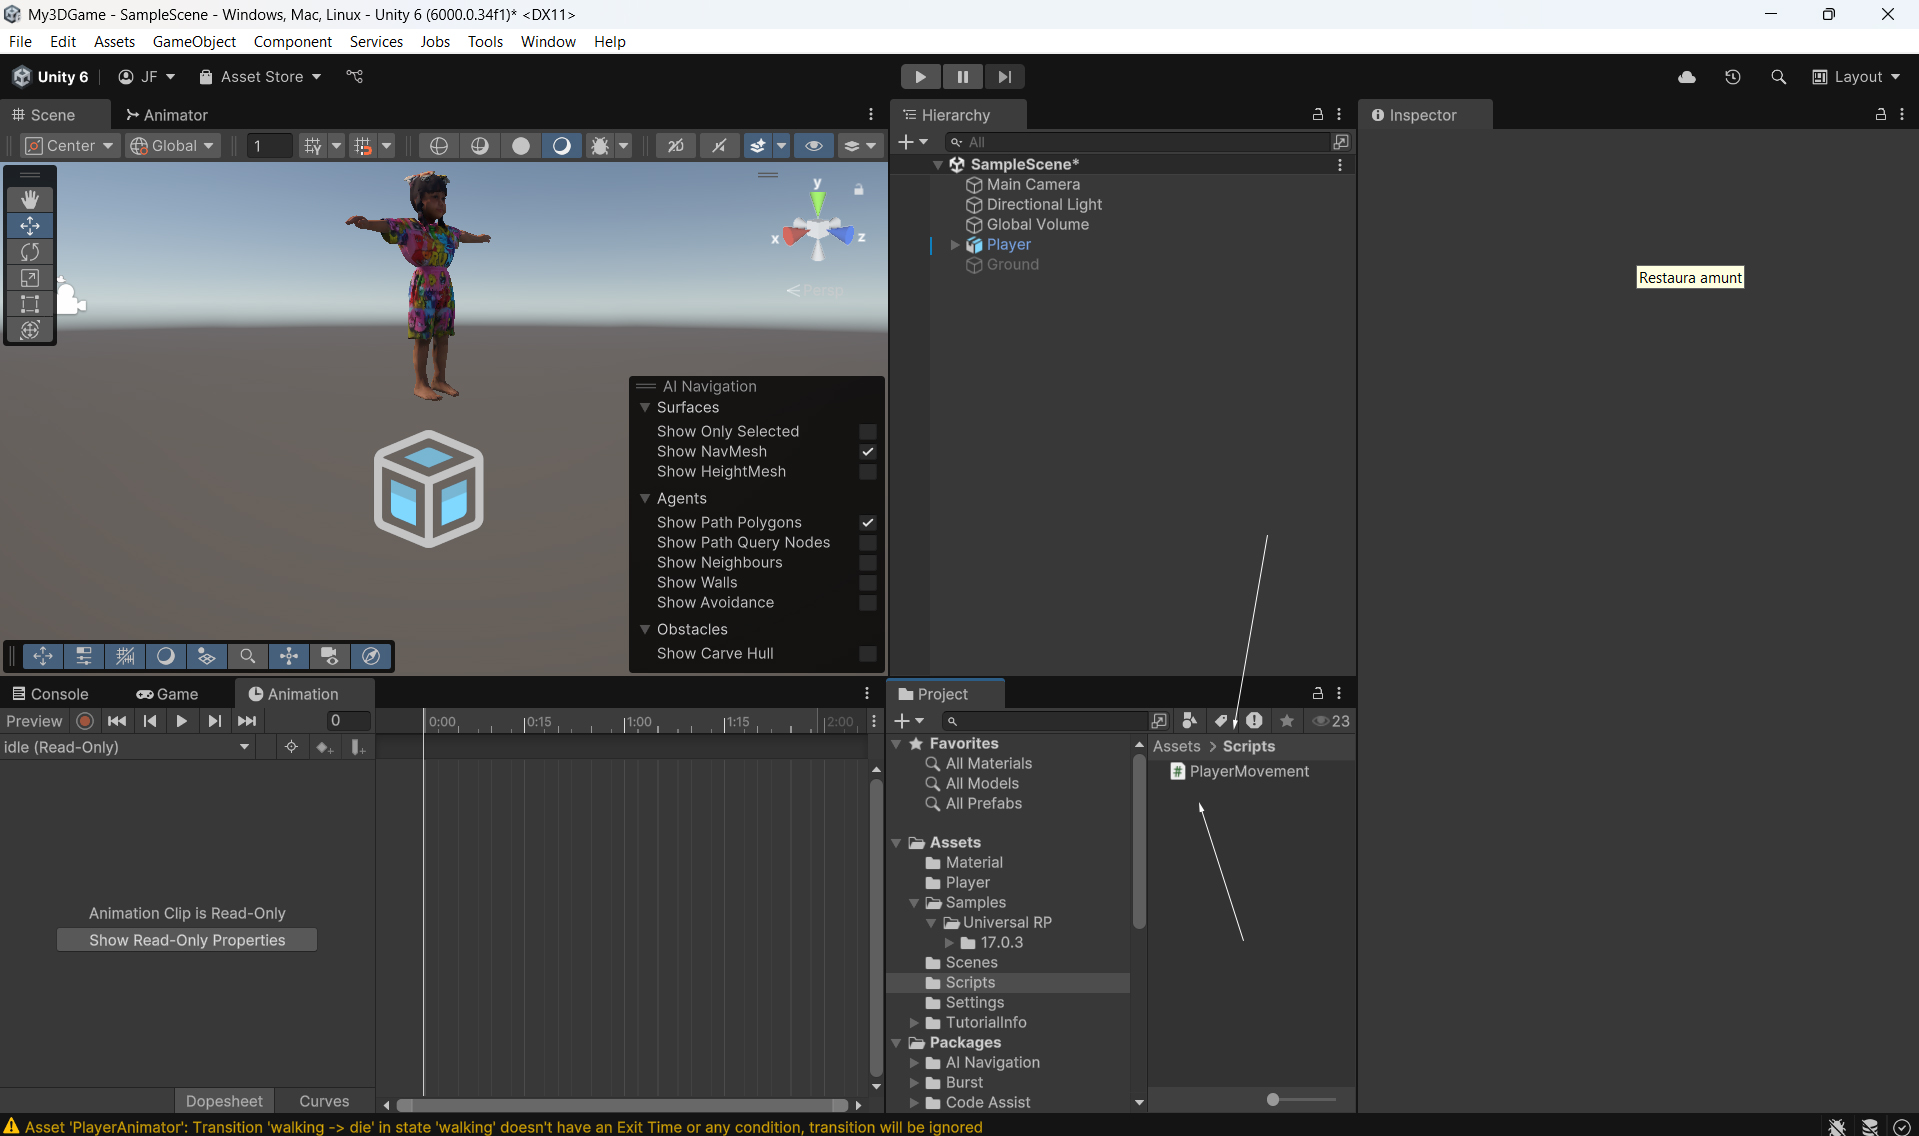The height and width of the screenshot is (1136, 1919).
Task: Open the GameObject menu
Action: (194, 42)
